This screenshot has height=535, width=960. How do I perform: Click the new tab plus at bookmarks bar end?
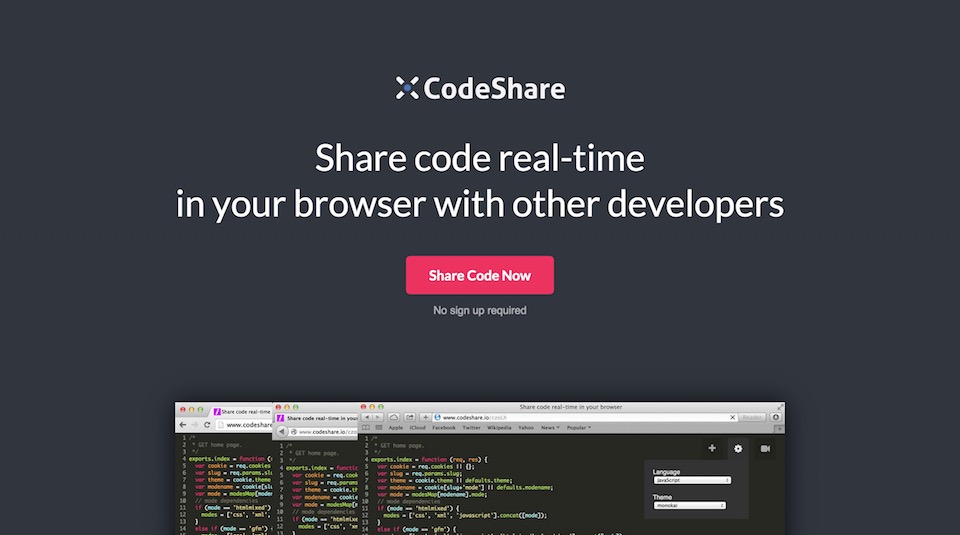[779, 428]
